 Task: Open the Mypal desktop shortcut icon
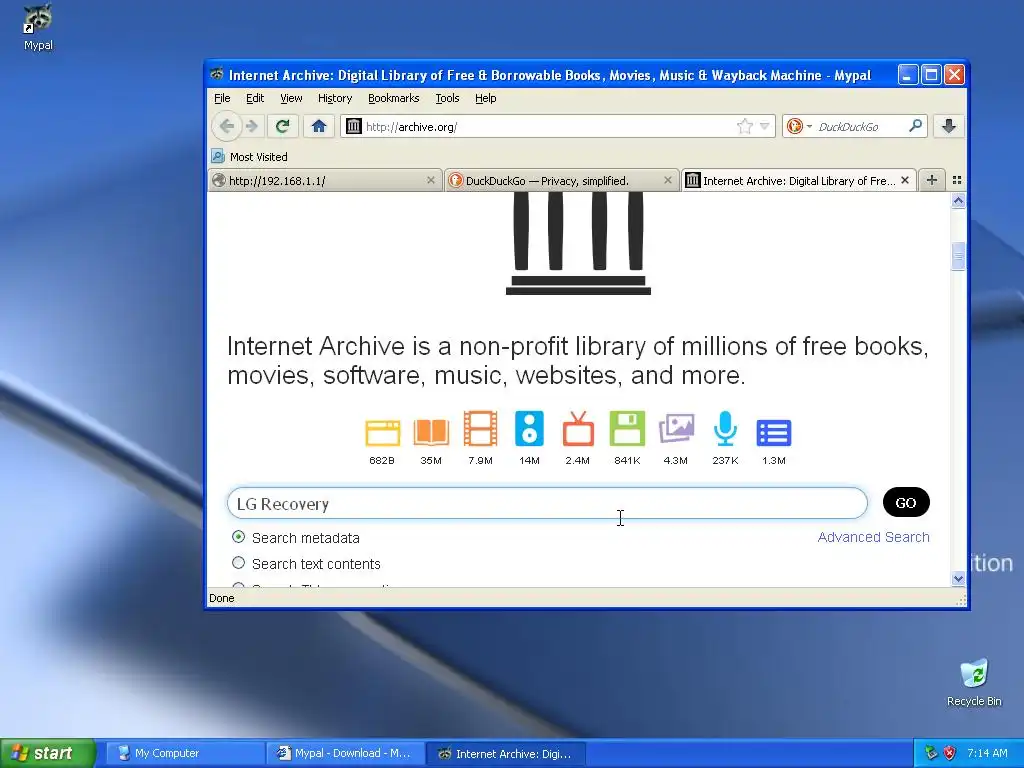point(38,27)
